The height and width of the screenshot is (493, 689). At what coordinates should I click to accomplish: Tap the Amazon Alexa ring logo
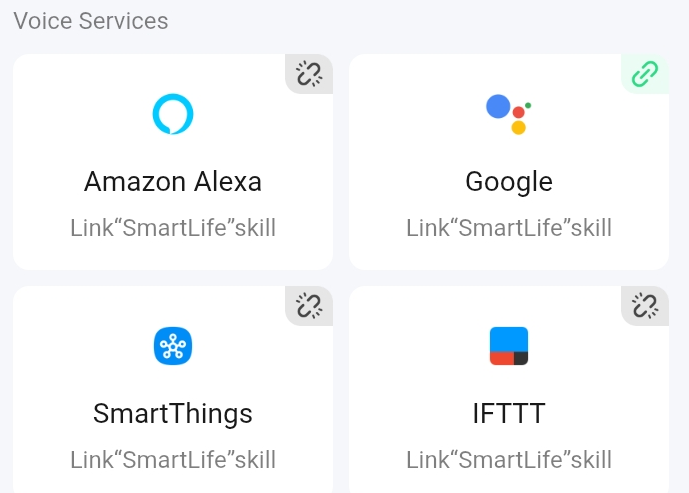[173, 114]
